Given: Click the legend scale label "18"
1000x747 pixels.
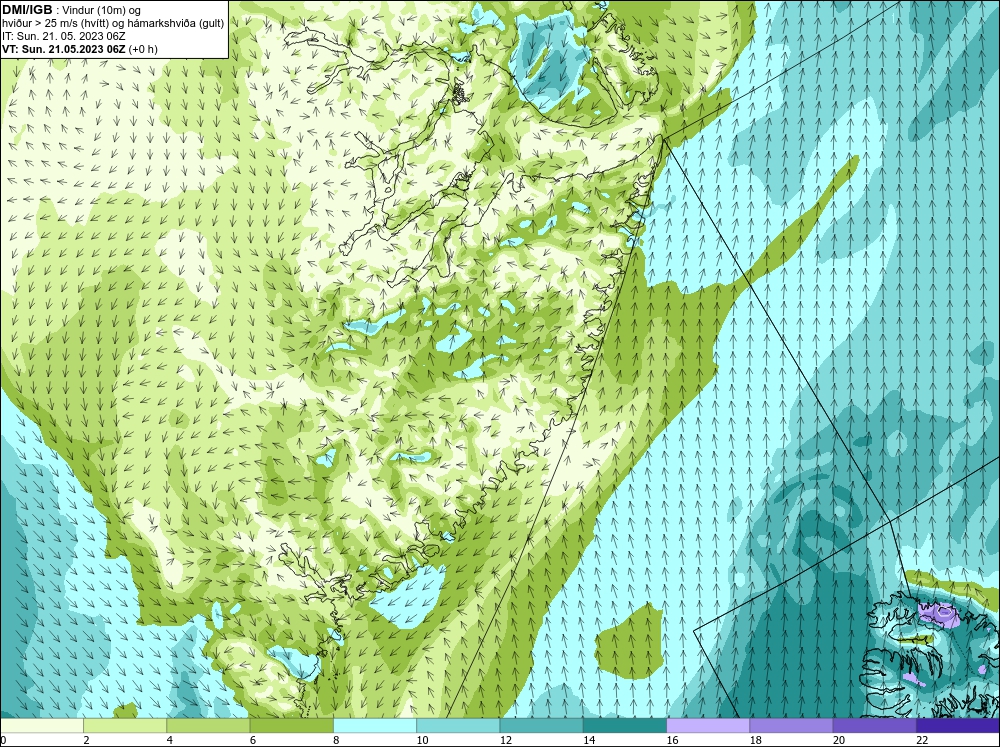Looking at the screenshot, I should pyautogui.click(x=756, y=740).
